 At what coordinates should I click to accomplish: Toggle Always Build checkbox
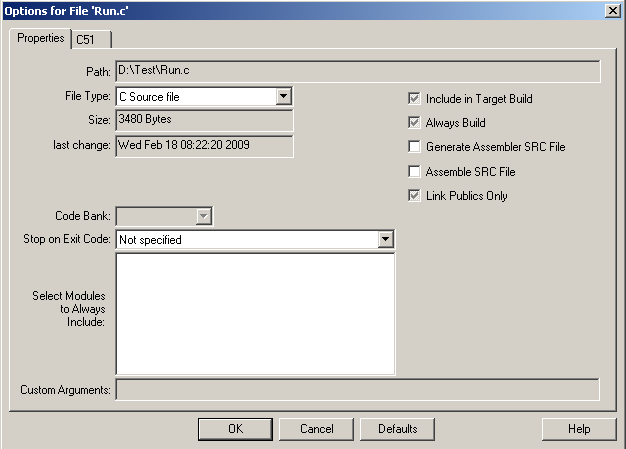pos(414,123)
